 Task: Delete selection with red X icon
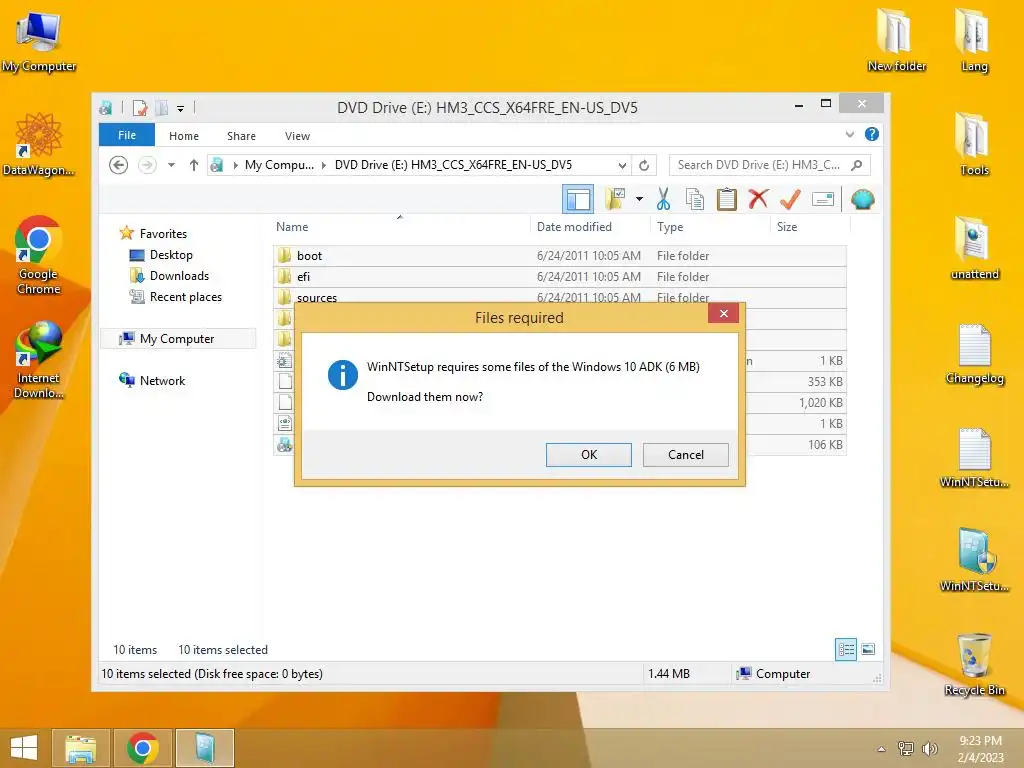(x=758, y=199)
